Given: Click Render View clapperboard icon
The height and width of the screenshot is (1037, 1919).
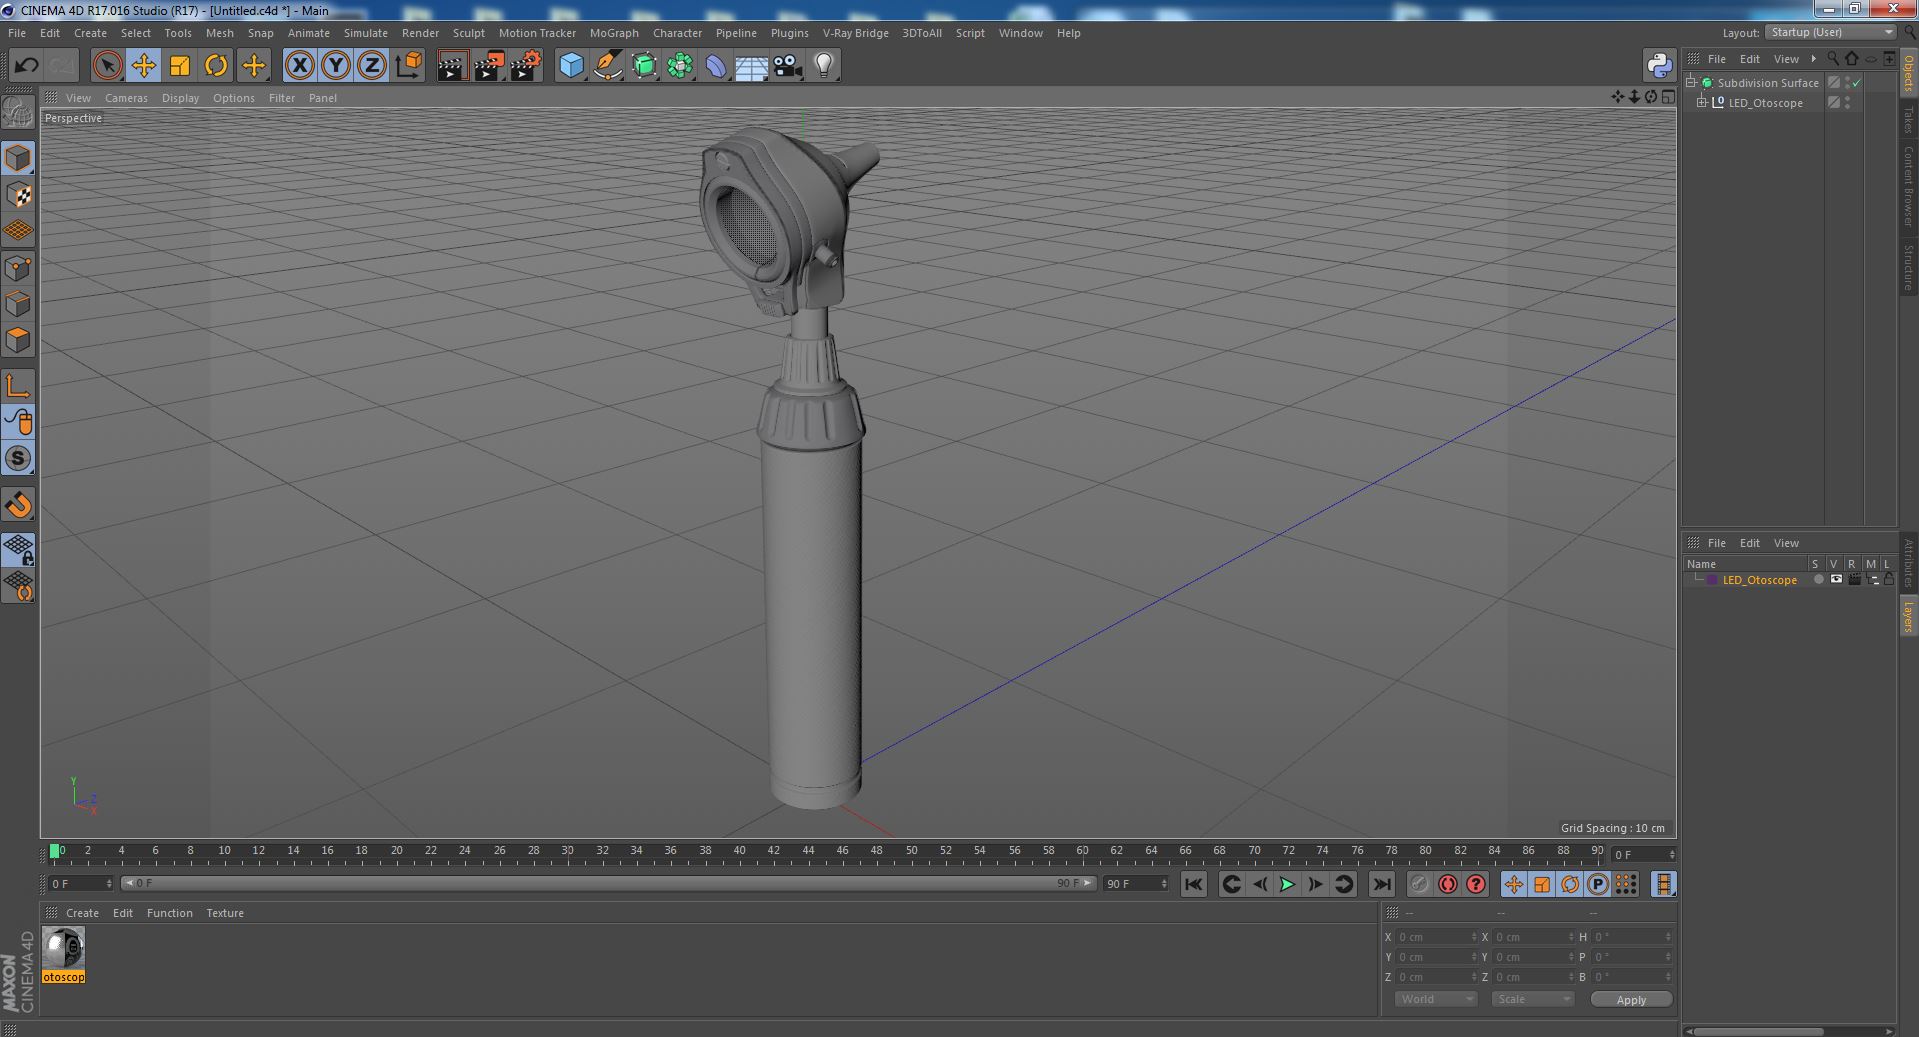Looking at the screenshot, I should coord(452,66).
